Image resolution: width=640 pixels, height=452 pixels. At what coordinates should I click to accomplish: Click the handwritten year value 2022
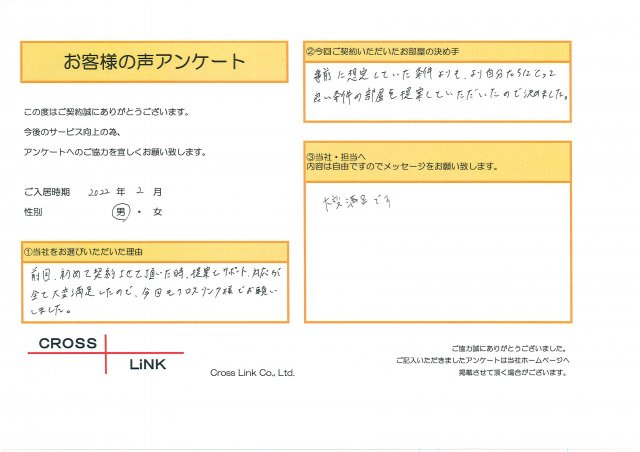click(x=102, y=190)
